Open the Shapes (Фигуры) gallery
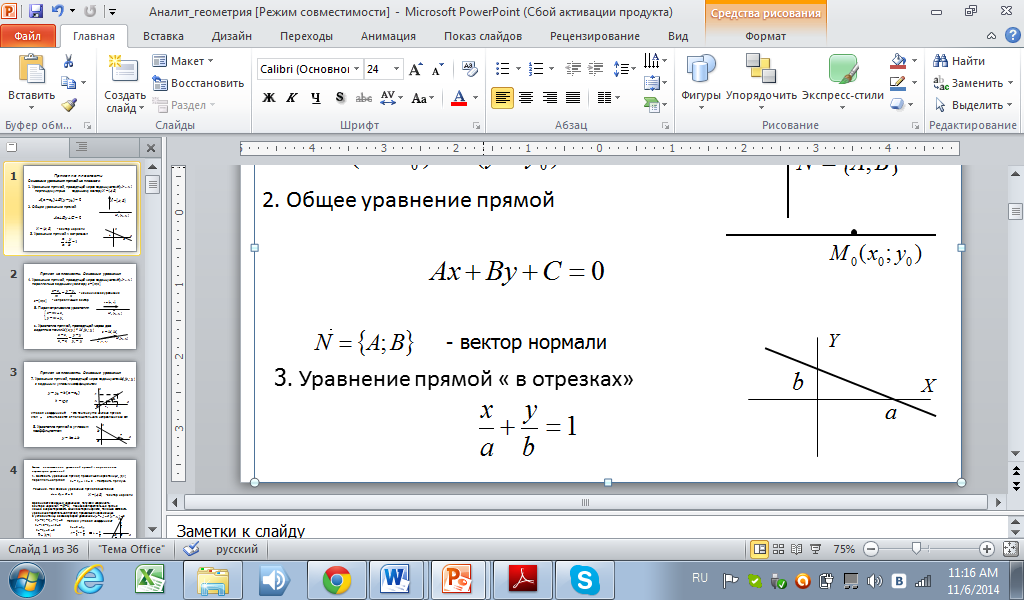Image resolution: width=1024 pixels, height=600 pixels. 700,78
